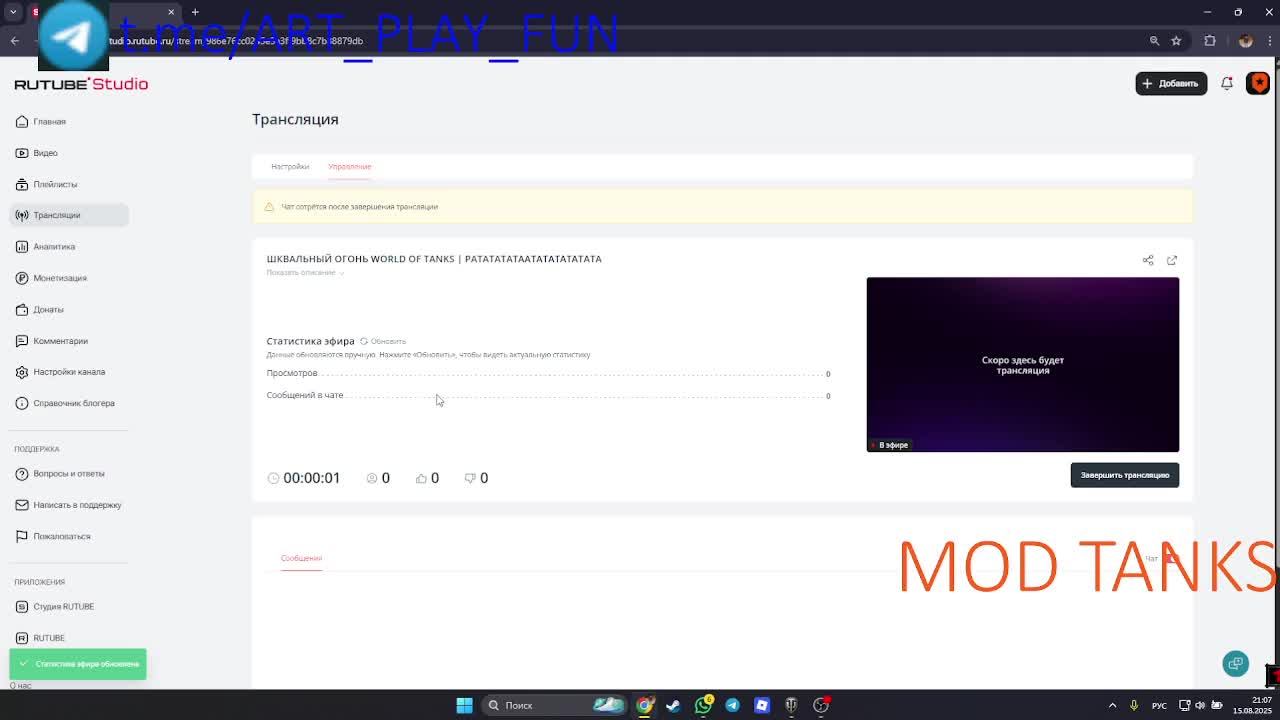Screen dimensions: 1280x720
Task: Click Обновить to refresh statistics
Action: [383, 341]
